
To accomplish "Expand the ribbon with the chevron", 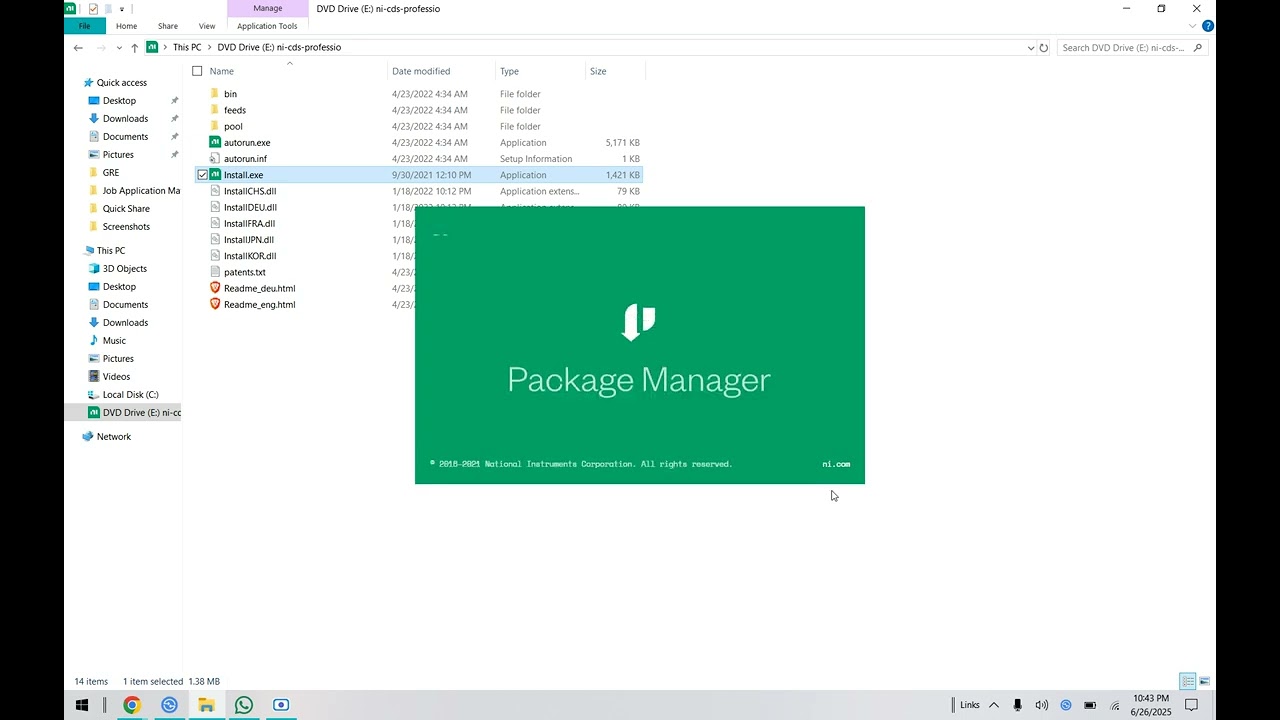I will (1192, 26).
